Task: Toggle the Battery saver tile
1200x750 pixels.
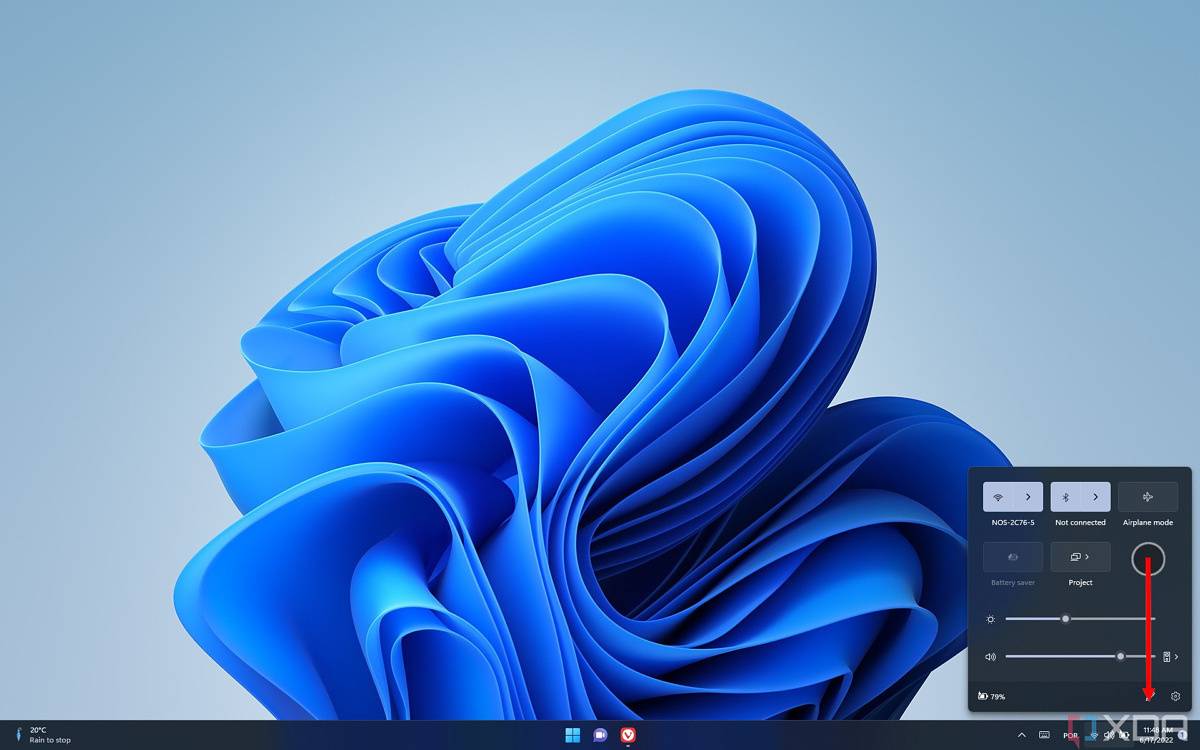Action: [1013, 557]
